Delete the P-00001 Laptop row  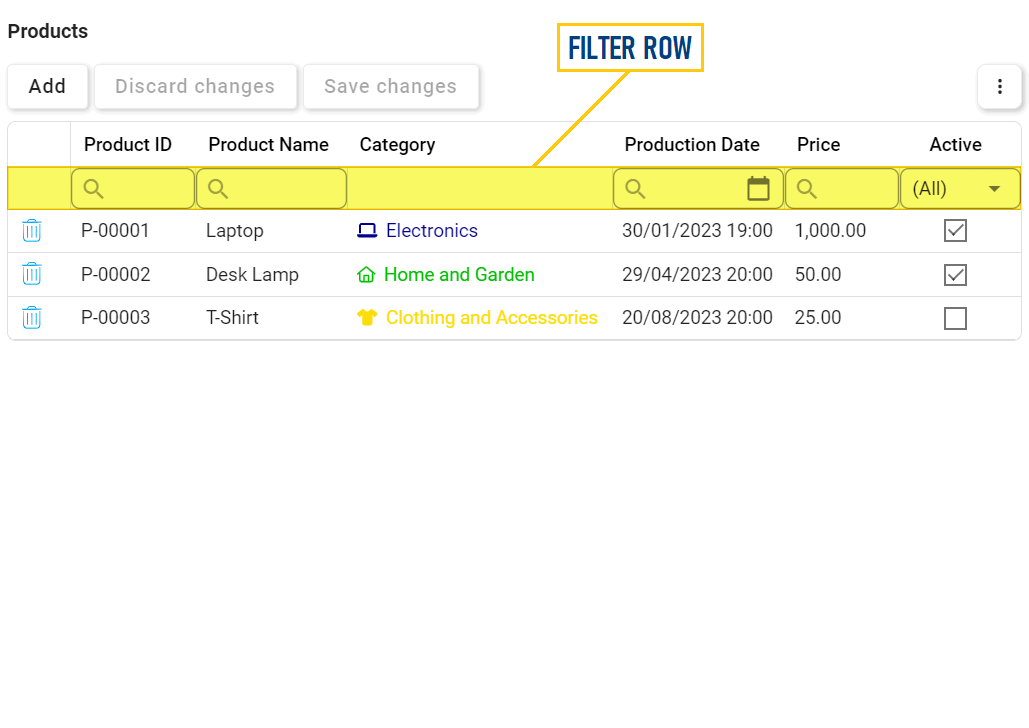(32, 231)
